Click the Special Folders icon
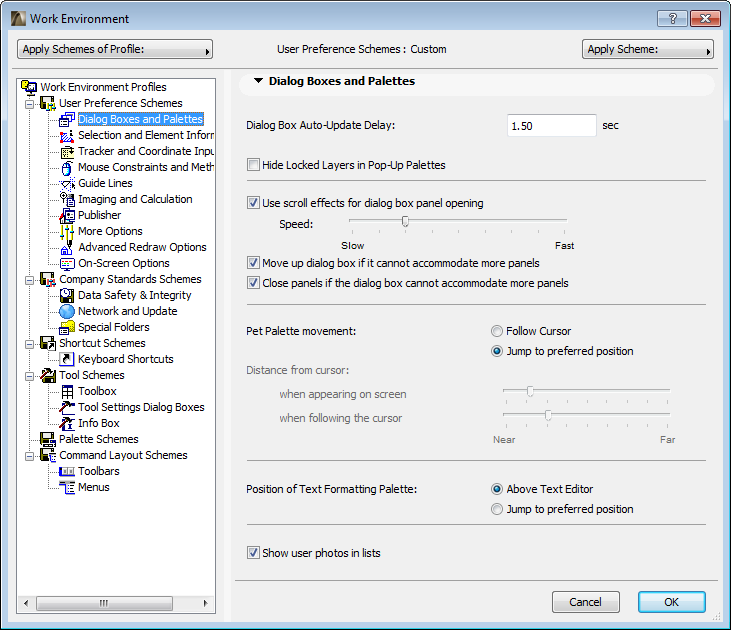 [x=67, y=327]
